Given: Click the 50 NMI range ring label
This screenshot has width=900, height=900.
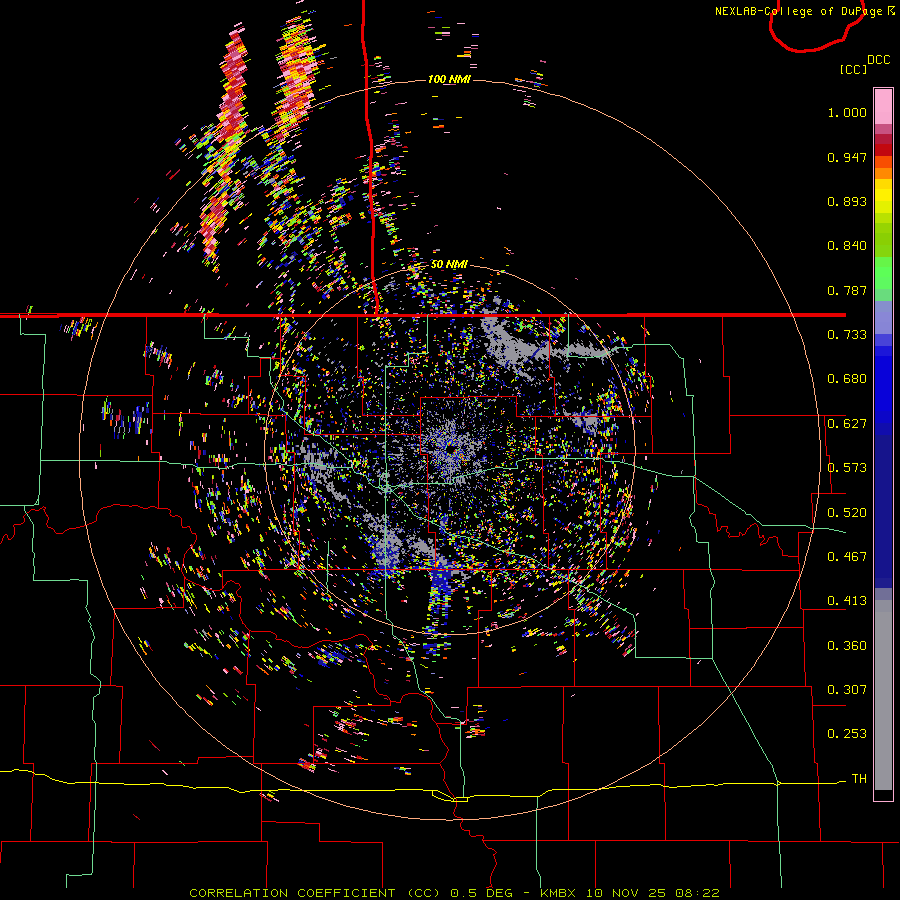Looking at the screenshot, I should 449,264.
